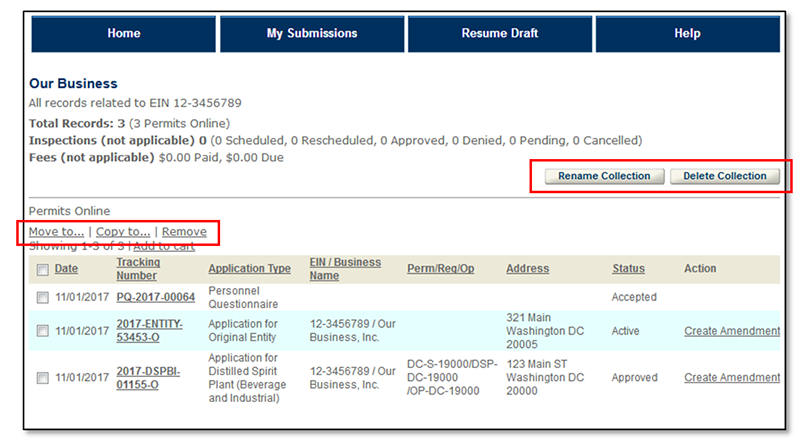The height and width of the screenshot is (444, 800).
Task: Open the Help tab
Action: [x=687, y=33]
